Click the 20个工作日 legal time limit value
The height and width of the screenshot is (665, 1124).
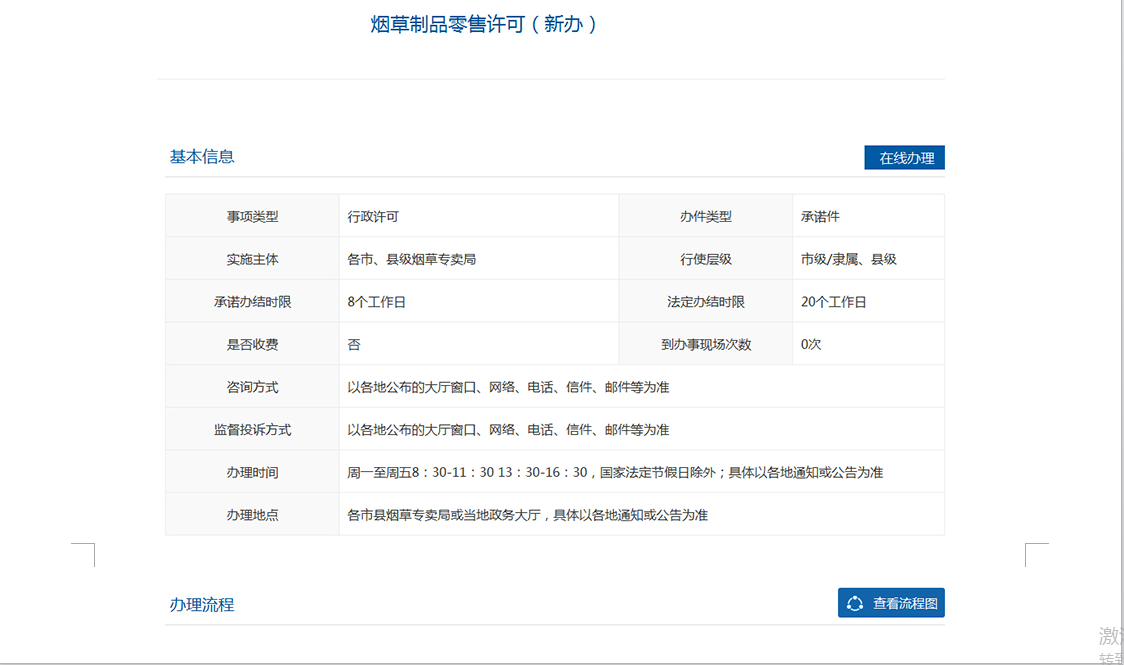pyautogui.click(x=833, y=302)
